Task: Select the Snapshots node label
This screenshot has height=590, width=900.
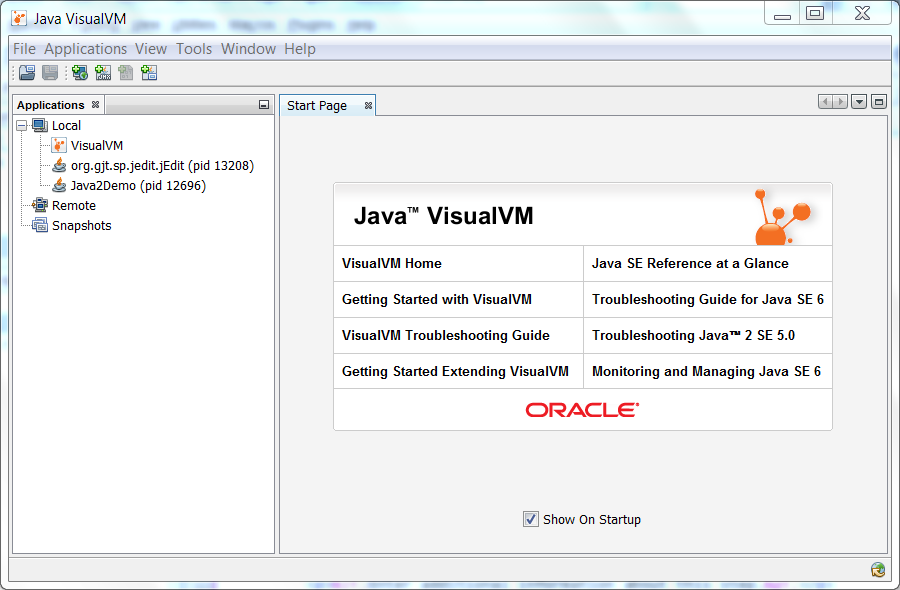Action: pyautogui.click(x=82, y=226)
